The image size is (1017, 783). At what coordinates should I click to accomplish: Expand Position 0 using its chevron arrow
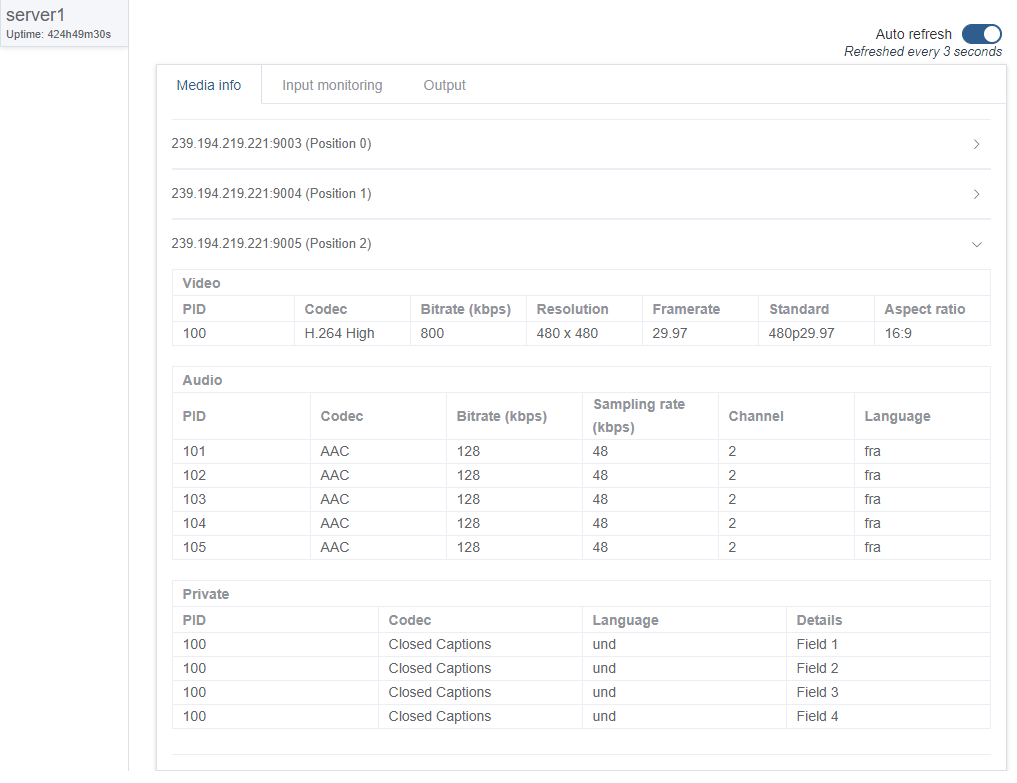[976, 144]
